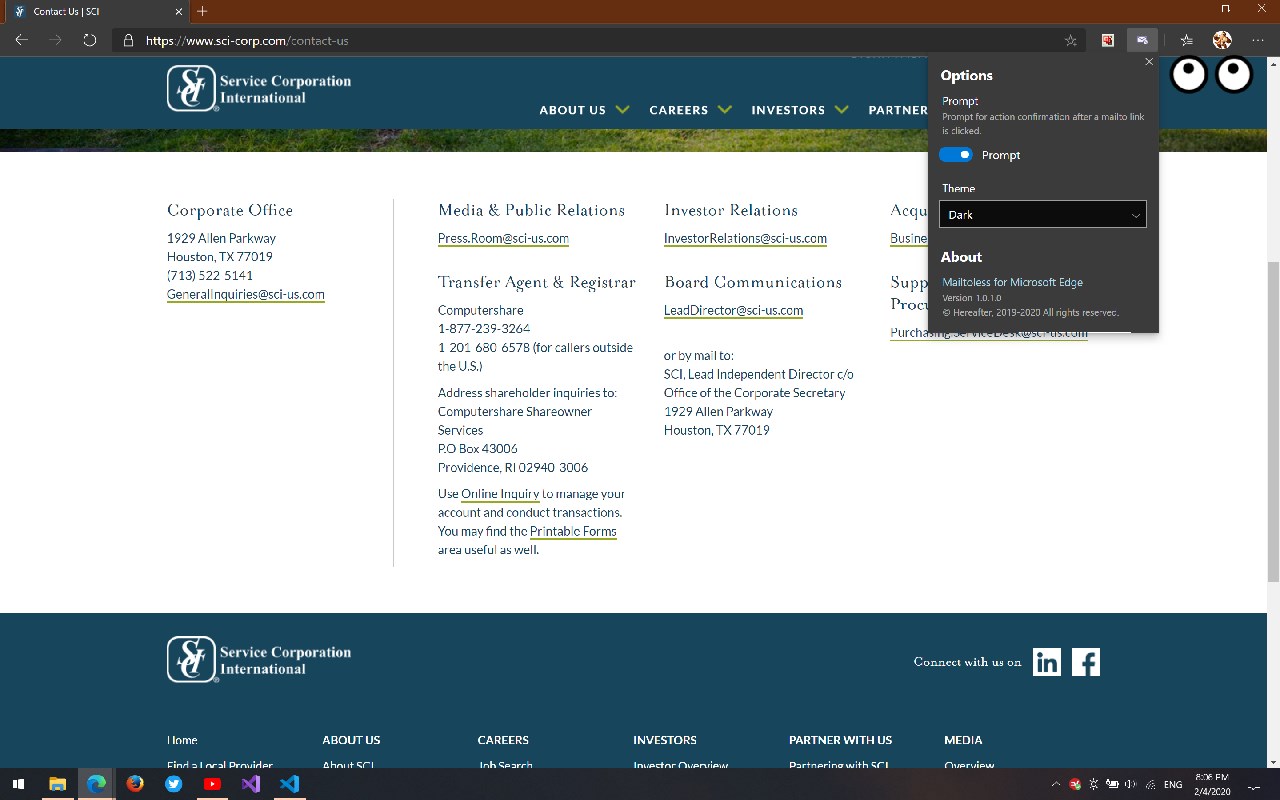Open a new browser tab
Viewport: 1280px width, 800px height.
coord(202,11)
